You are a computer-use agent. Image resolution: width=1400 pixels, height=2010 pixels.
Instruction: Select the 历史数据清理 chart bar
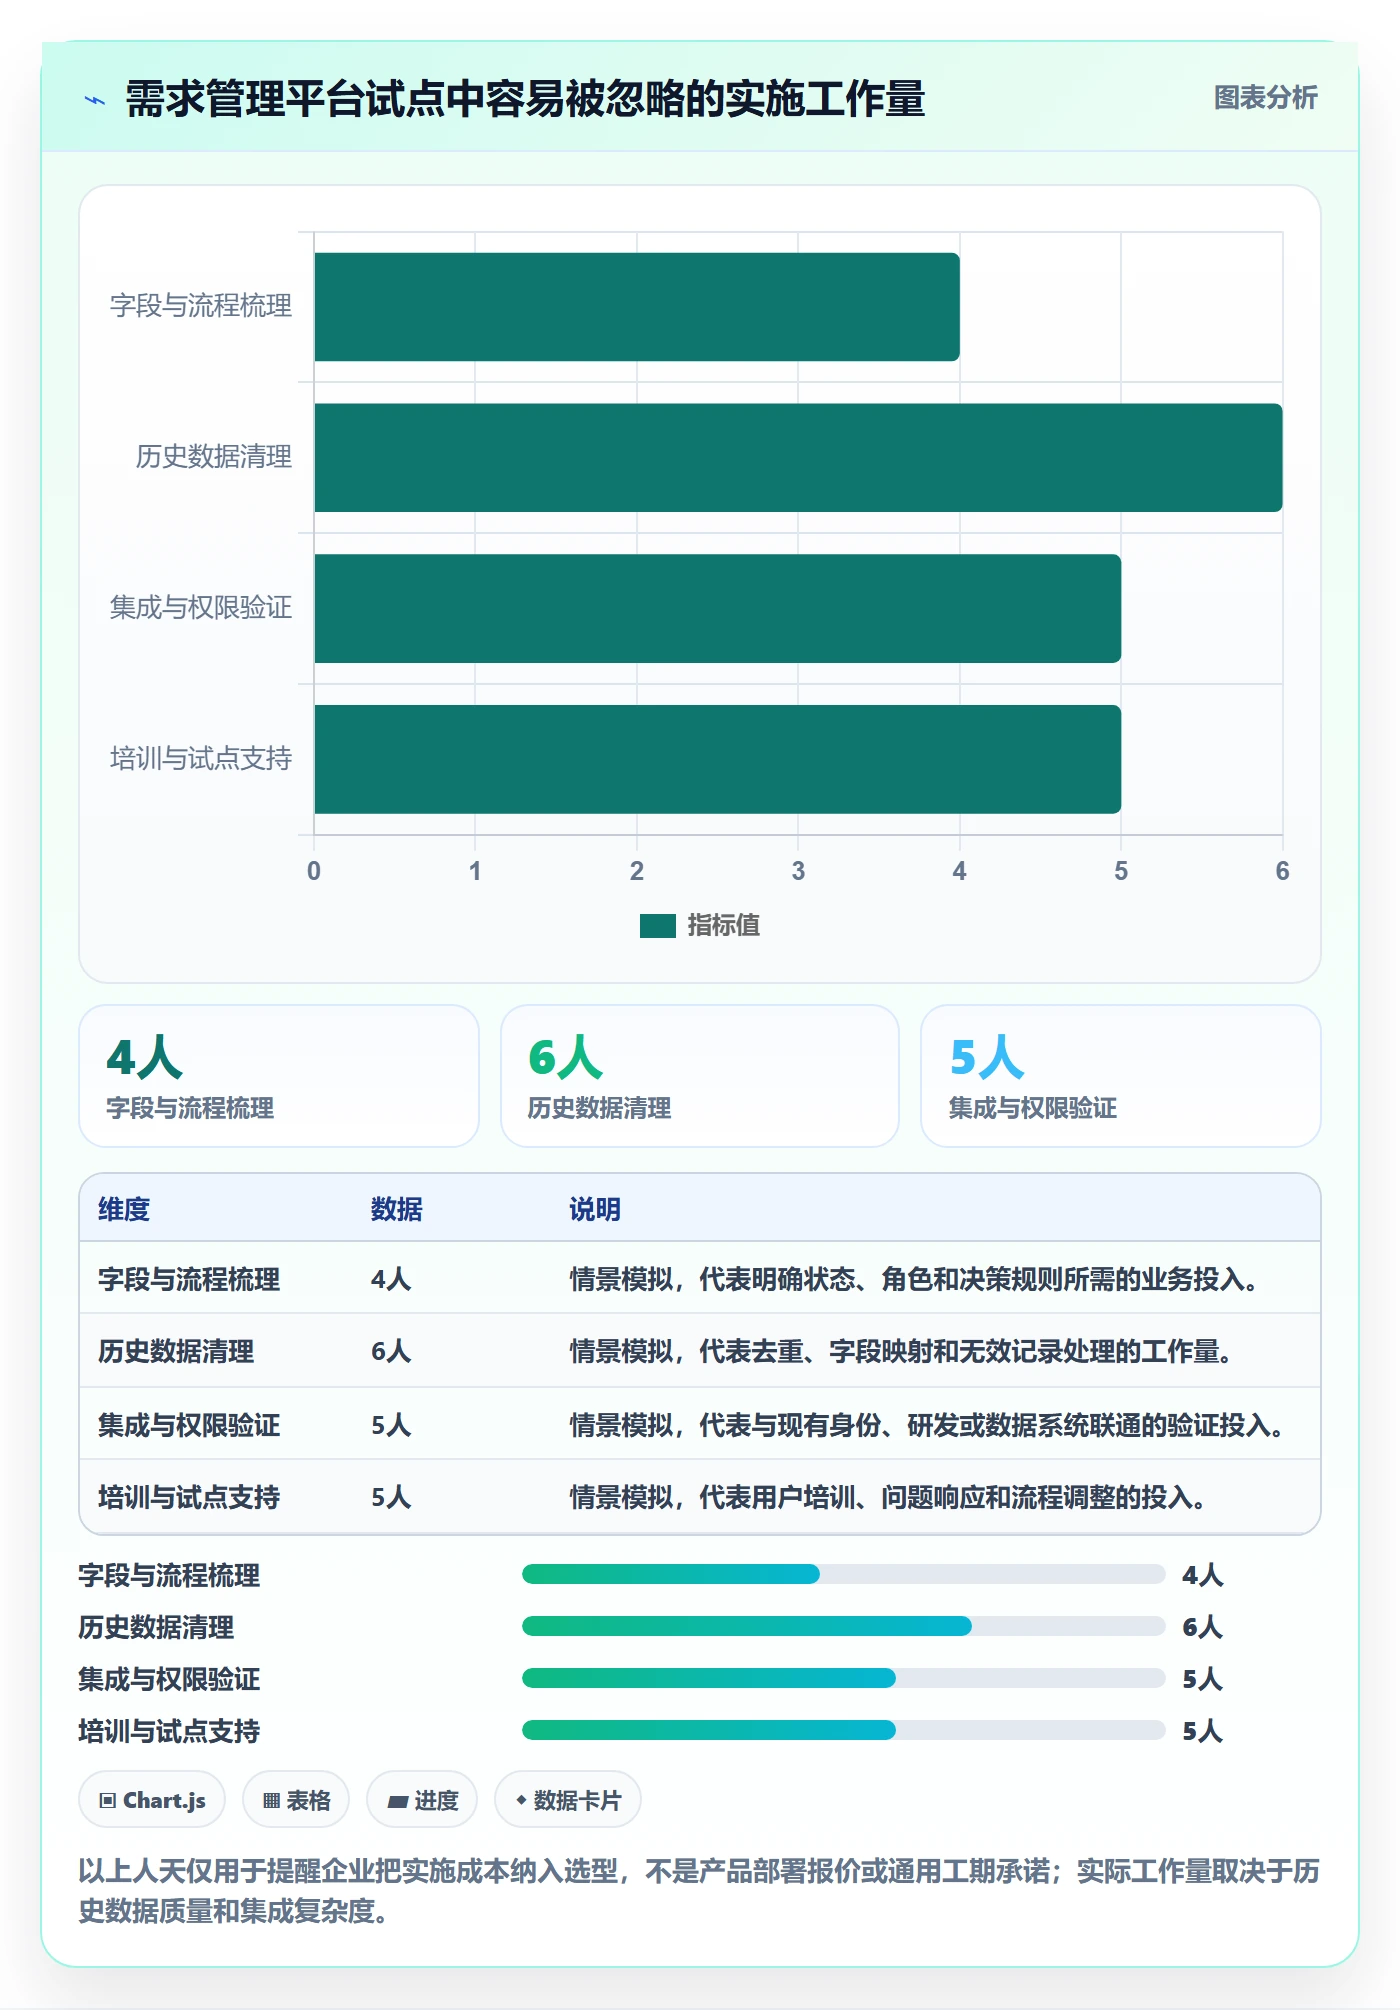pyautogui.click(x=798, y=458)
